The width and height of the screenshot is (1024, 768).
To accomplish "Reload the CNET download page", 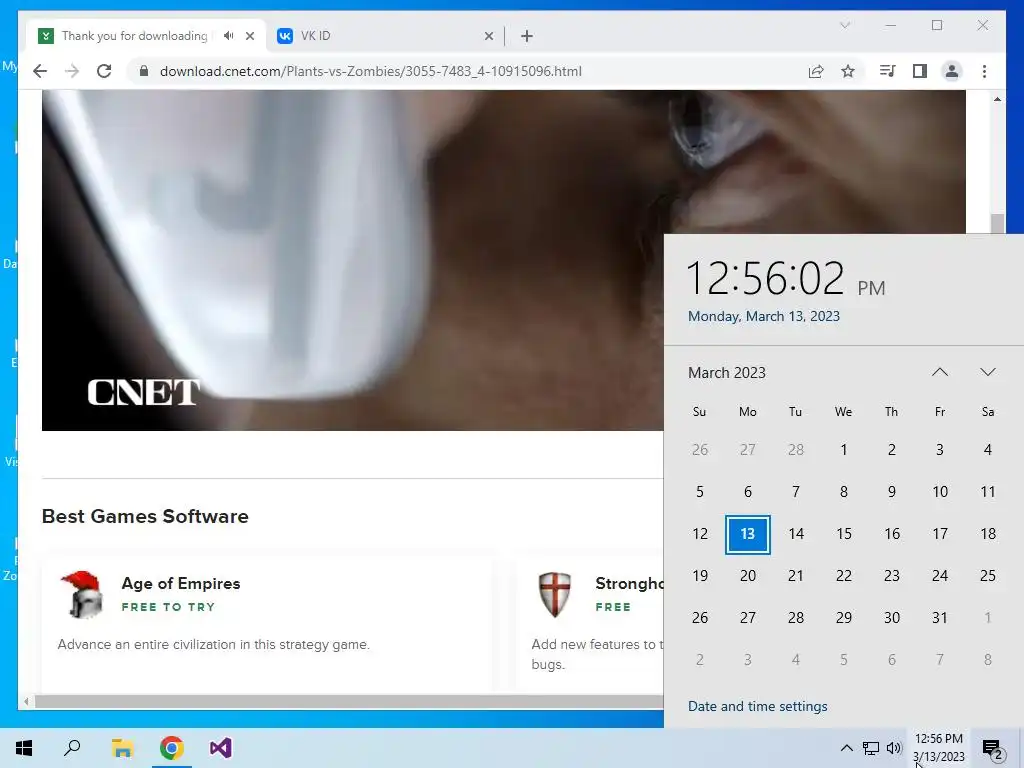I will (x=104, y=71).
